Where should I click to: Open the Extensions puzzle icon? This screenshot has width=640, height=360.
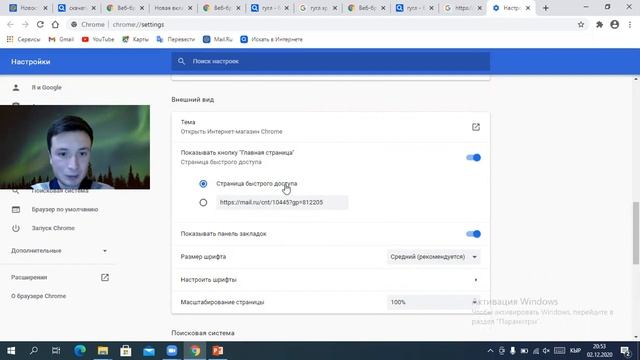(x=599, y=24)
